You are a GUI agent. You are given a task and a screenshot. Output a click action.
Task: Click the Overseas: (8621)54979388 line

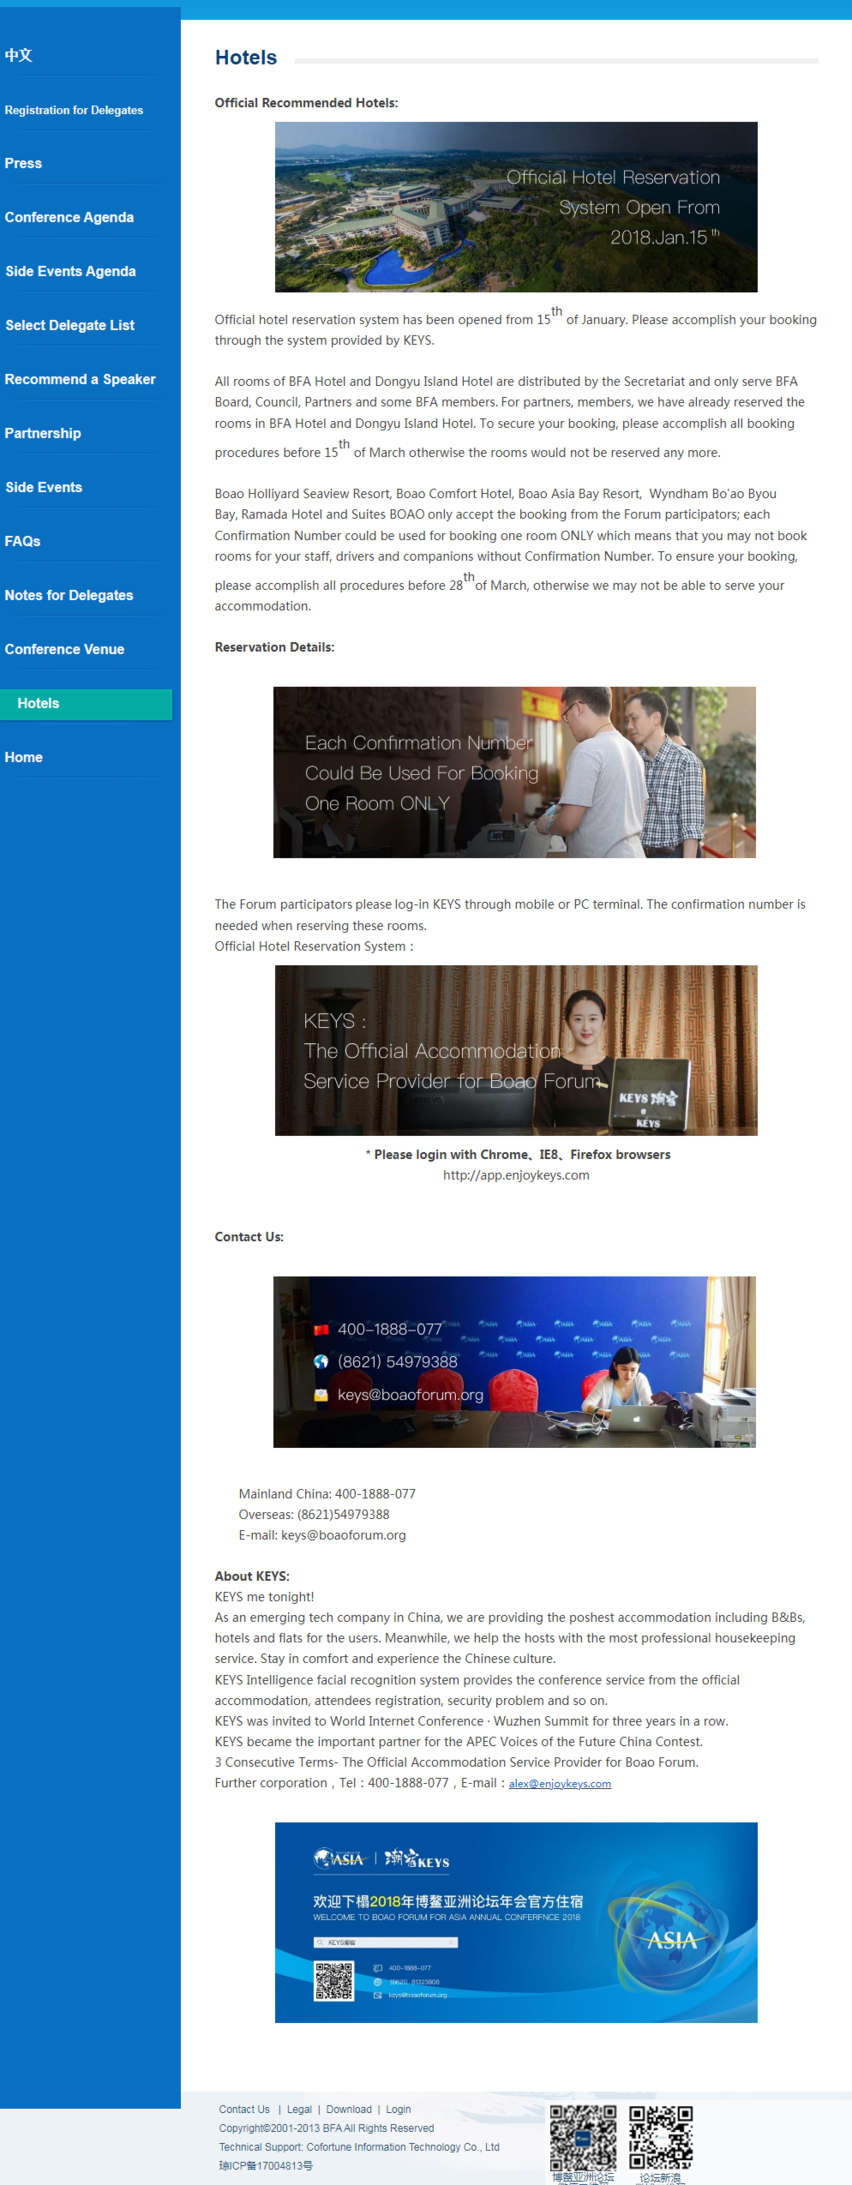(x=314, y=1515)
